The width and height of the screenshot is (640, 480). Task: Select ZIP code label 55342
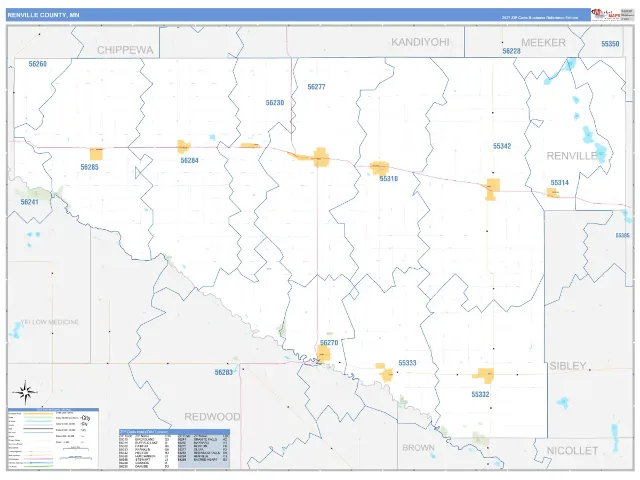point(502,146)
